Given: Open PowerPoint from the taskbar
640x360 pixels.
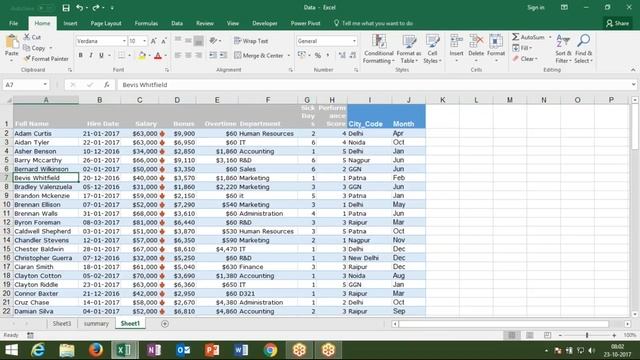Looking at the screenshot, I should [x=212, y=350].
